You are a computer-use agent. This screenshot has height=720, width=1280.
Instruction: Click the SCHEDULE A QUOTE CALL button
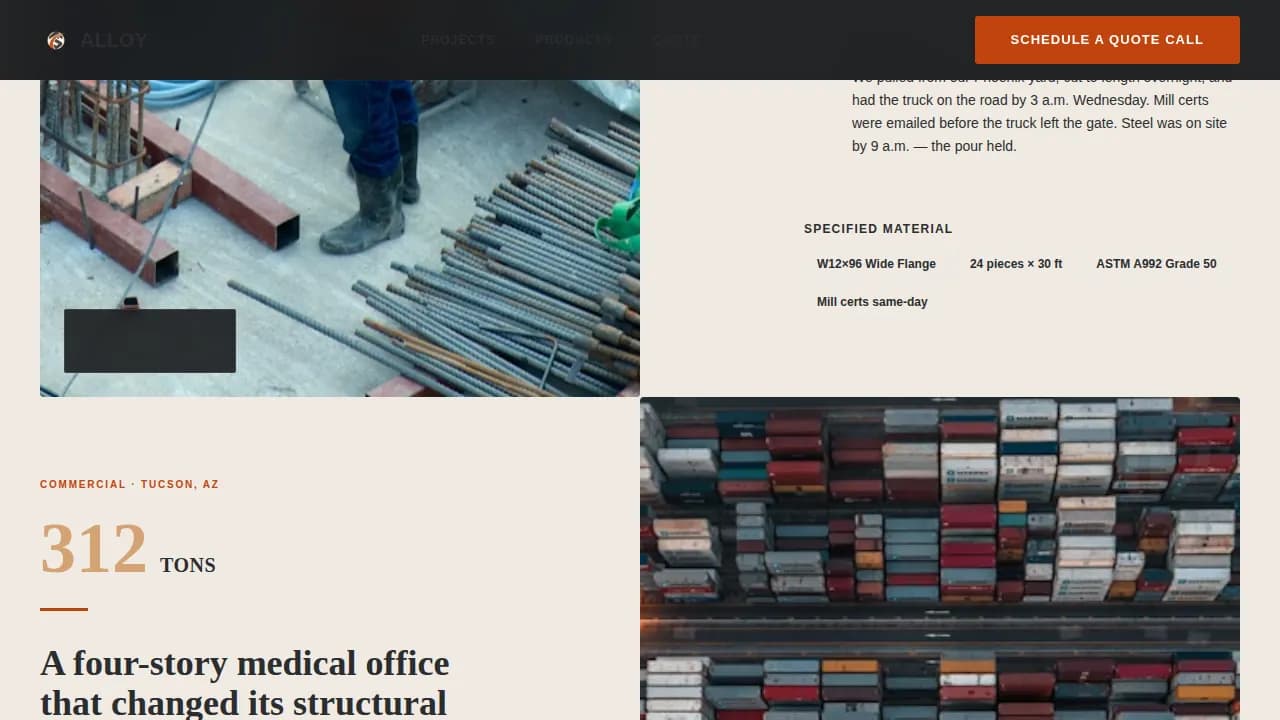pos(1106,39)
